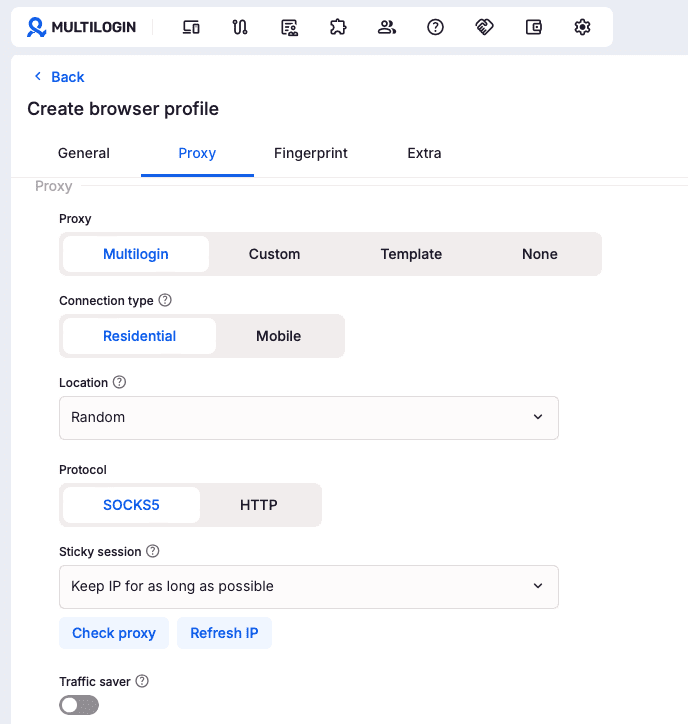Open the handshake referral icon
The width and height of the screenshot is (688, 724).
coord(484,27)
